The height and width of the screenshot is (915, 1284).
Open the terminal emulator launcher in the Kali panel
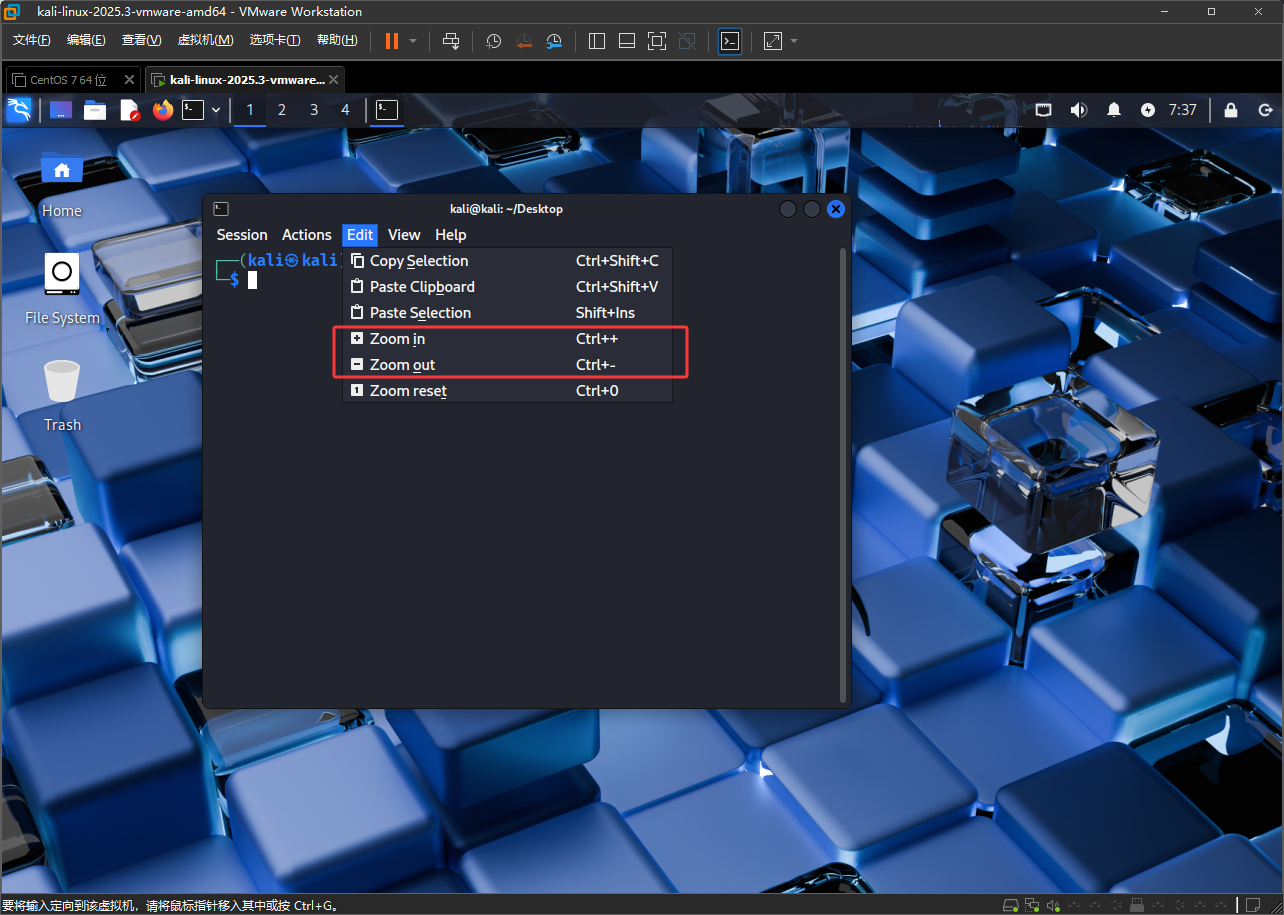(x=193, y=110)
